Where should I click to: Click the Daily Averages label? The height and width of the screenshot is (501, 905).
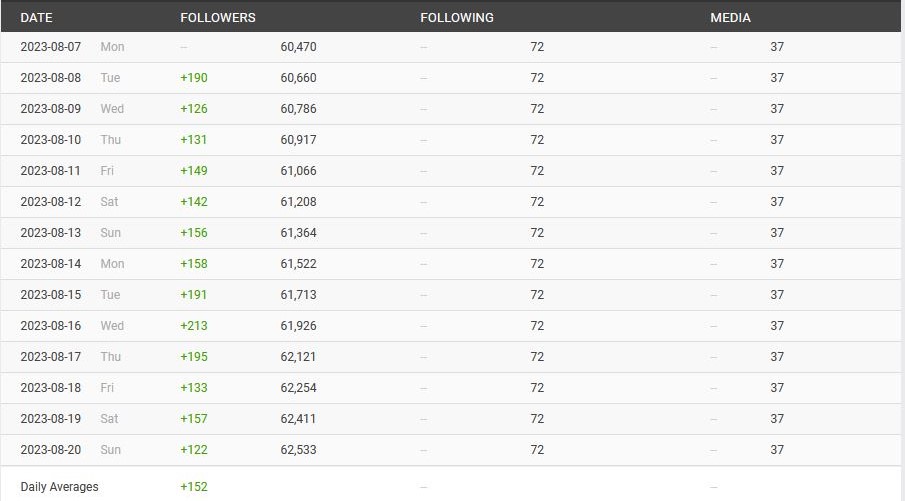click(x=59, y=487)
